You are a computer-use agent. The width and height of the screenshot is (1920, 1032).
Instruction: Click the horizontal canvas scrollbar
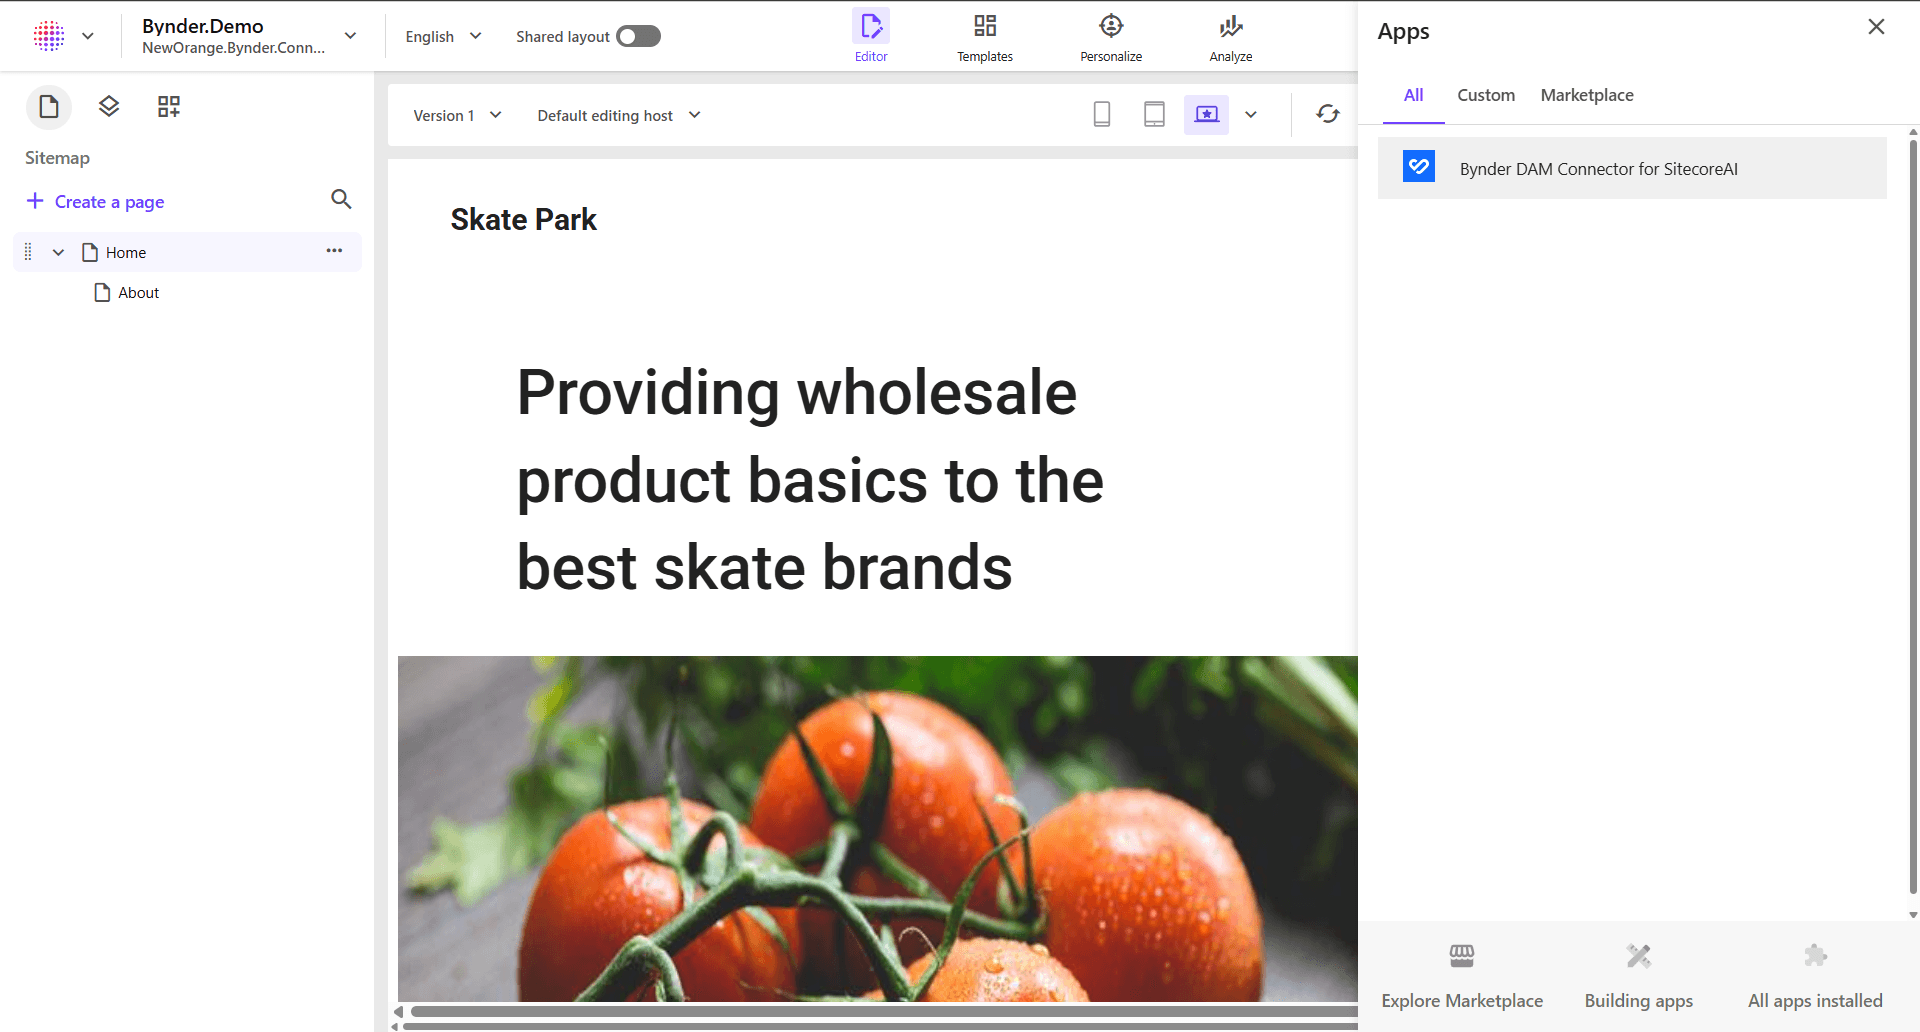(x=880, y=1012)
